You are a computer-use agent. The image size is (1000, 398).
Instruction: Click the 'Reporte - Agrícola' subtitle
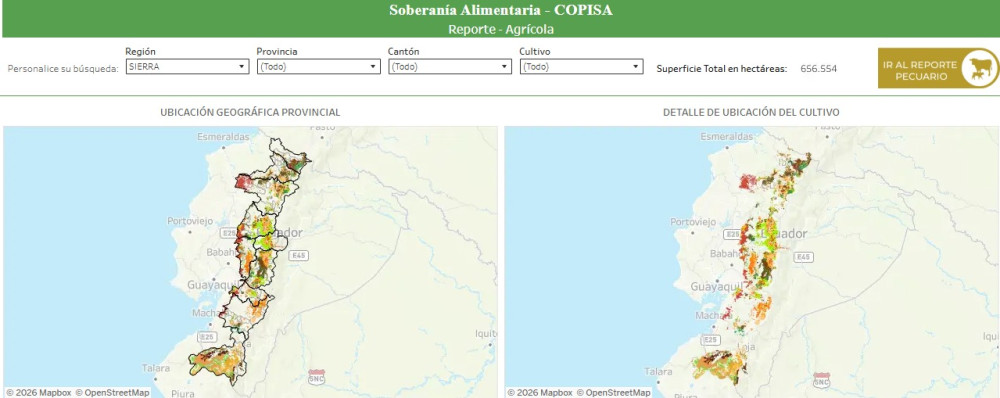click(x=501, y=29)
